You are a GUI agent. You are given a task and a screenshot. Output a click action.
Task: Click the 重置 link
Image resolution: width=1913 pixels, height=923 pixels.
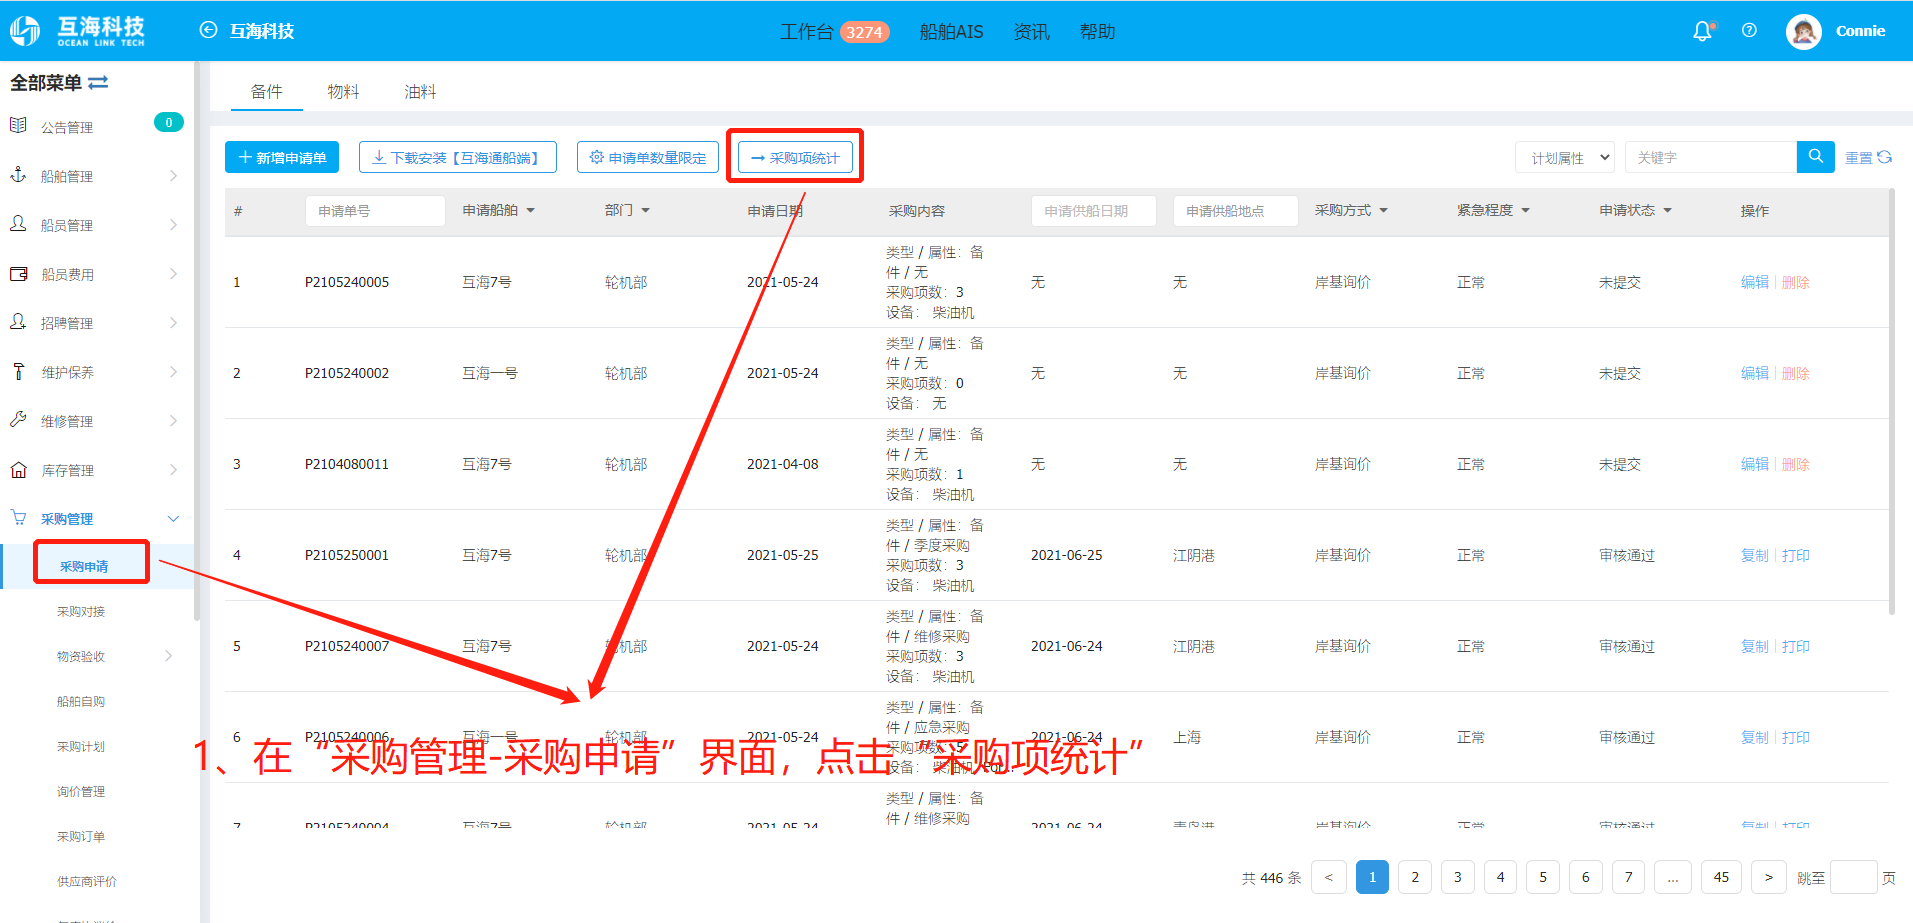(x=1859, y=157)
